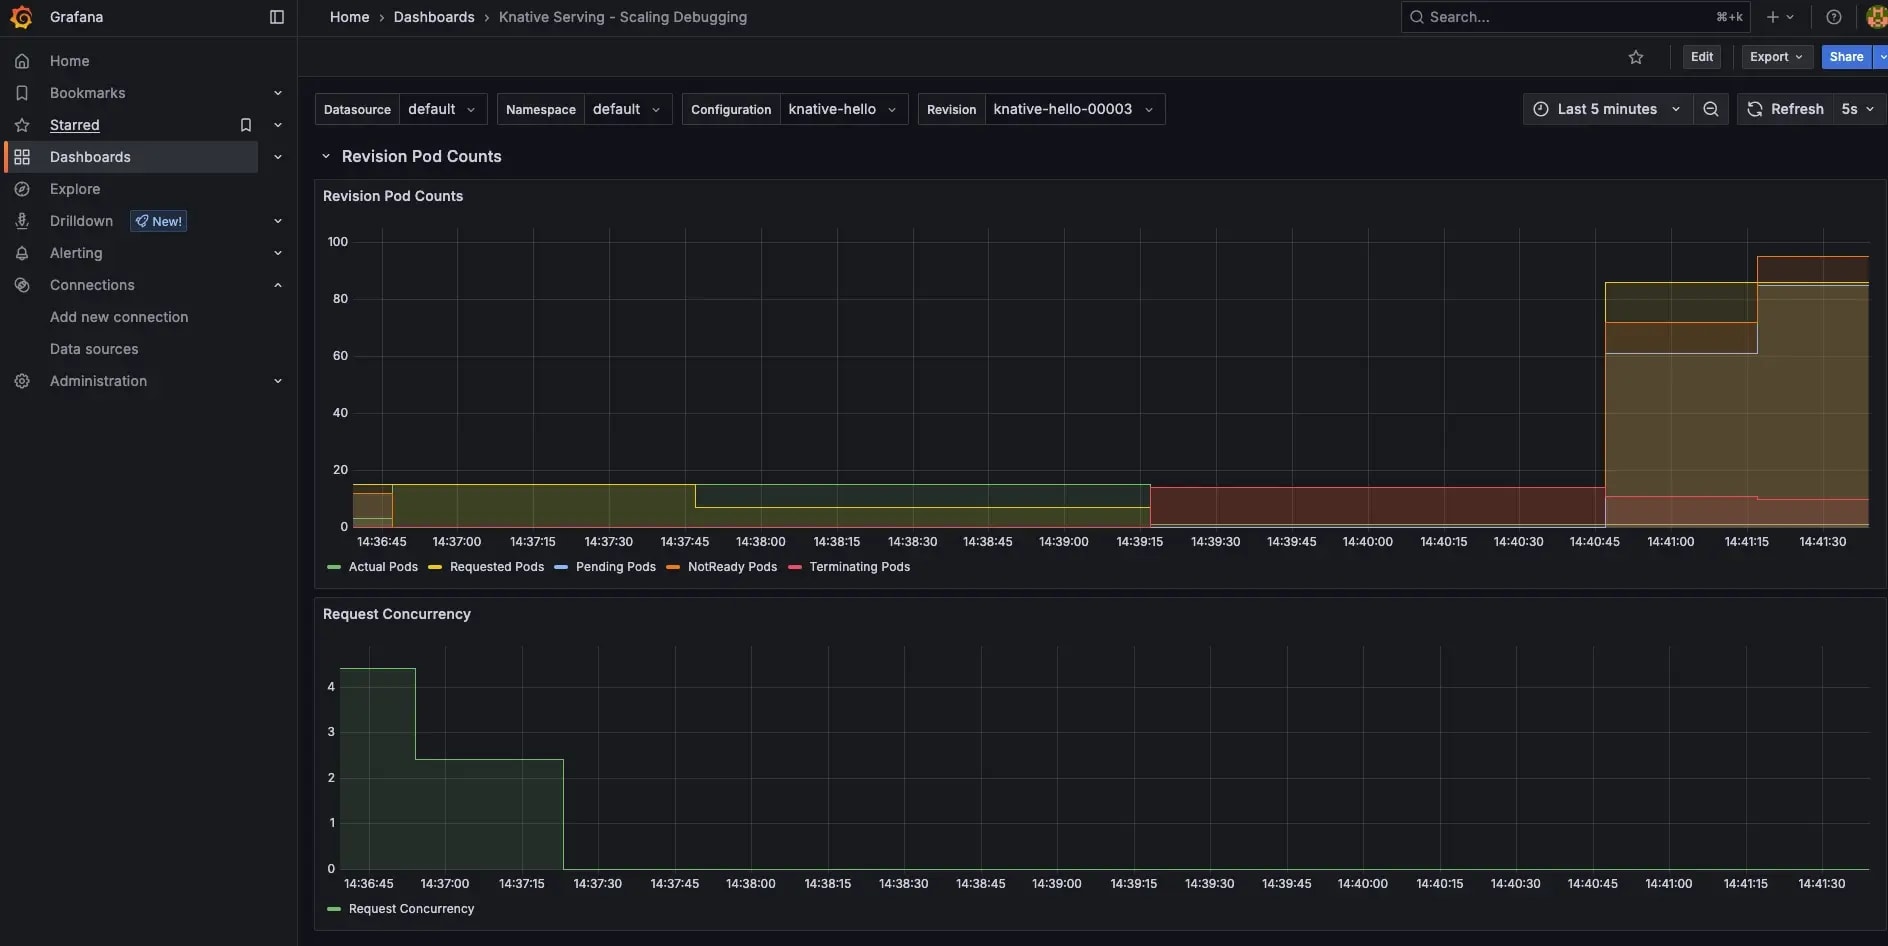The height and width of the screenshot is (946, 1888).
Task: Click the Administration gear icon
Action: click(22, 381)
